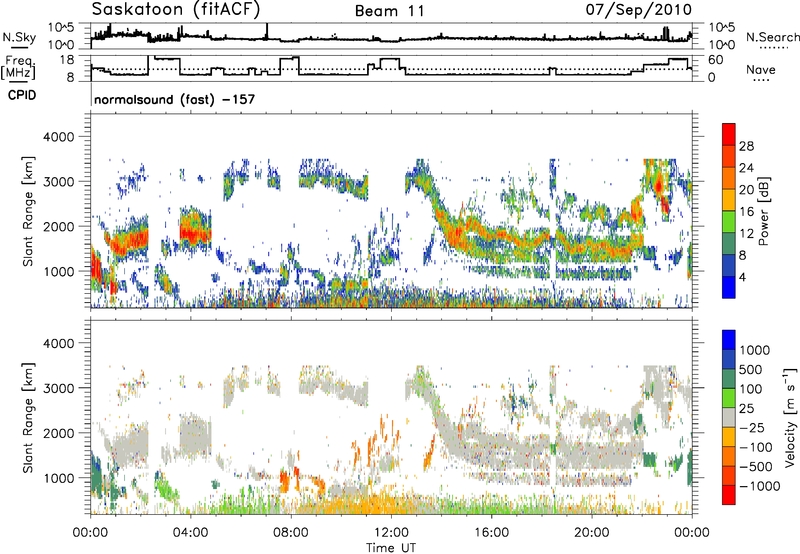Click the '20:00' time axis label
This screenshot has height=554, width=800.
click(592, 533)
